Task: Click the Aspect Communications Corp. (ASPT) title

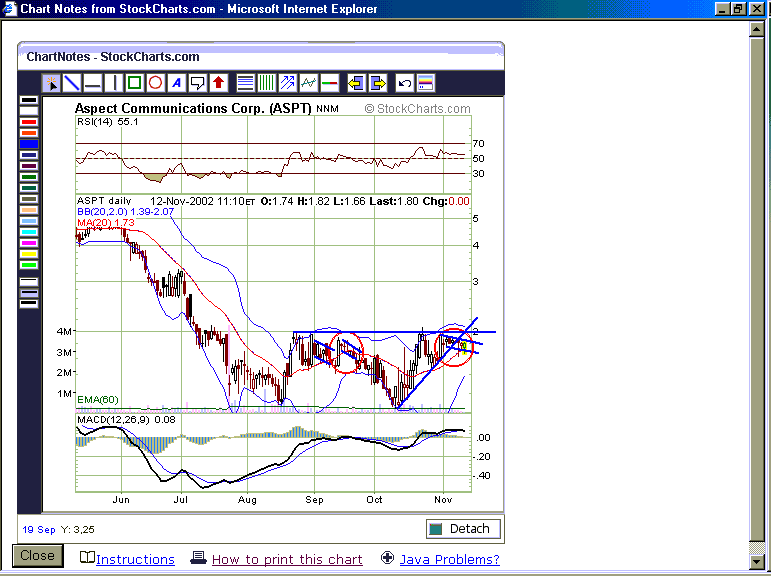Action: [193, 108]
